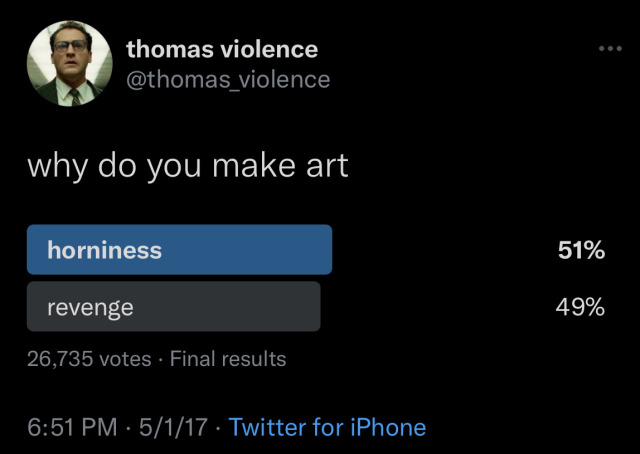This screenshot has width=640, height=454.
Task: Click the "horniness" option label text
Action: [104, 250]
